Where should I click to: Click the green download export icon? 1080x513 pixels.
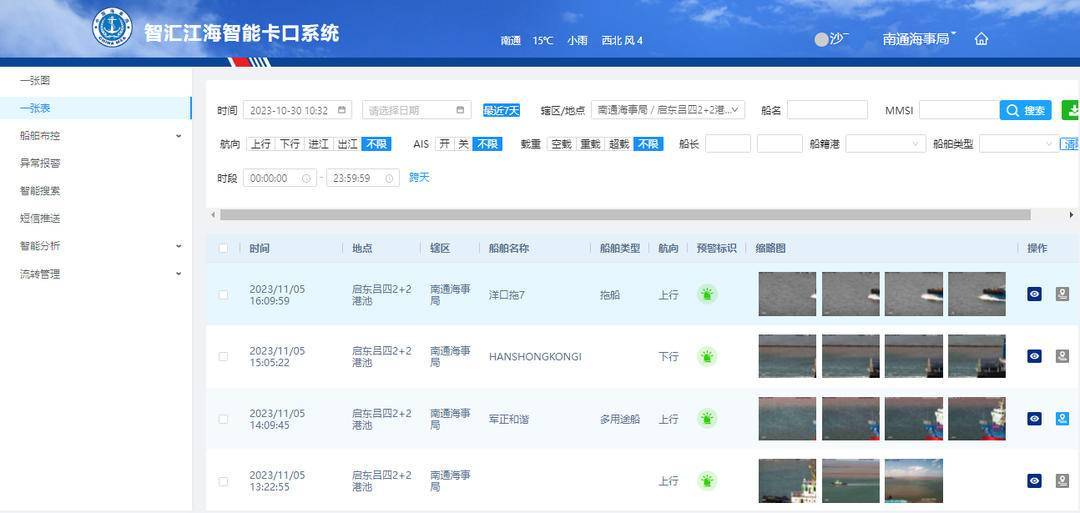1071,110
